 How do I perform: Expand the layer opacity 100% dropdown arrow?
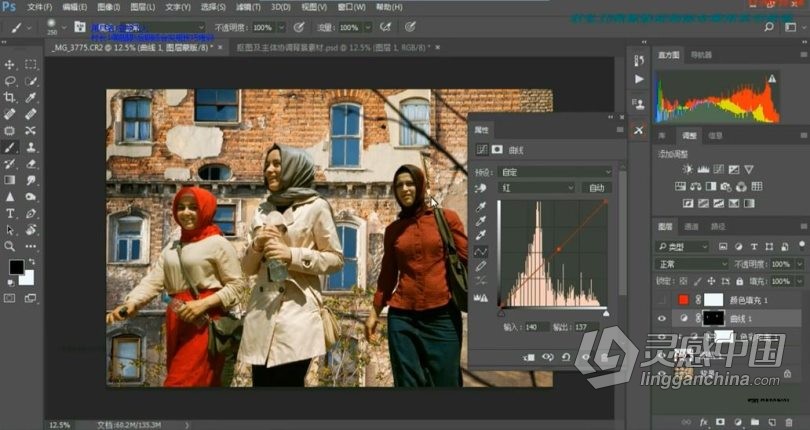(x=799, y=264)
